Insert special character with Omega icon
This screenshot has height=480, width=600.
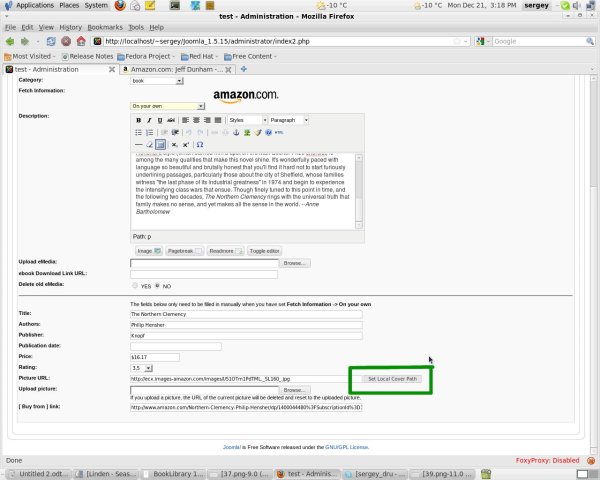pyautogui.click(x=200, y=145)
